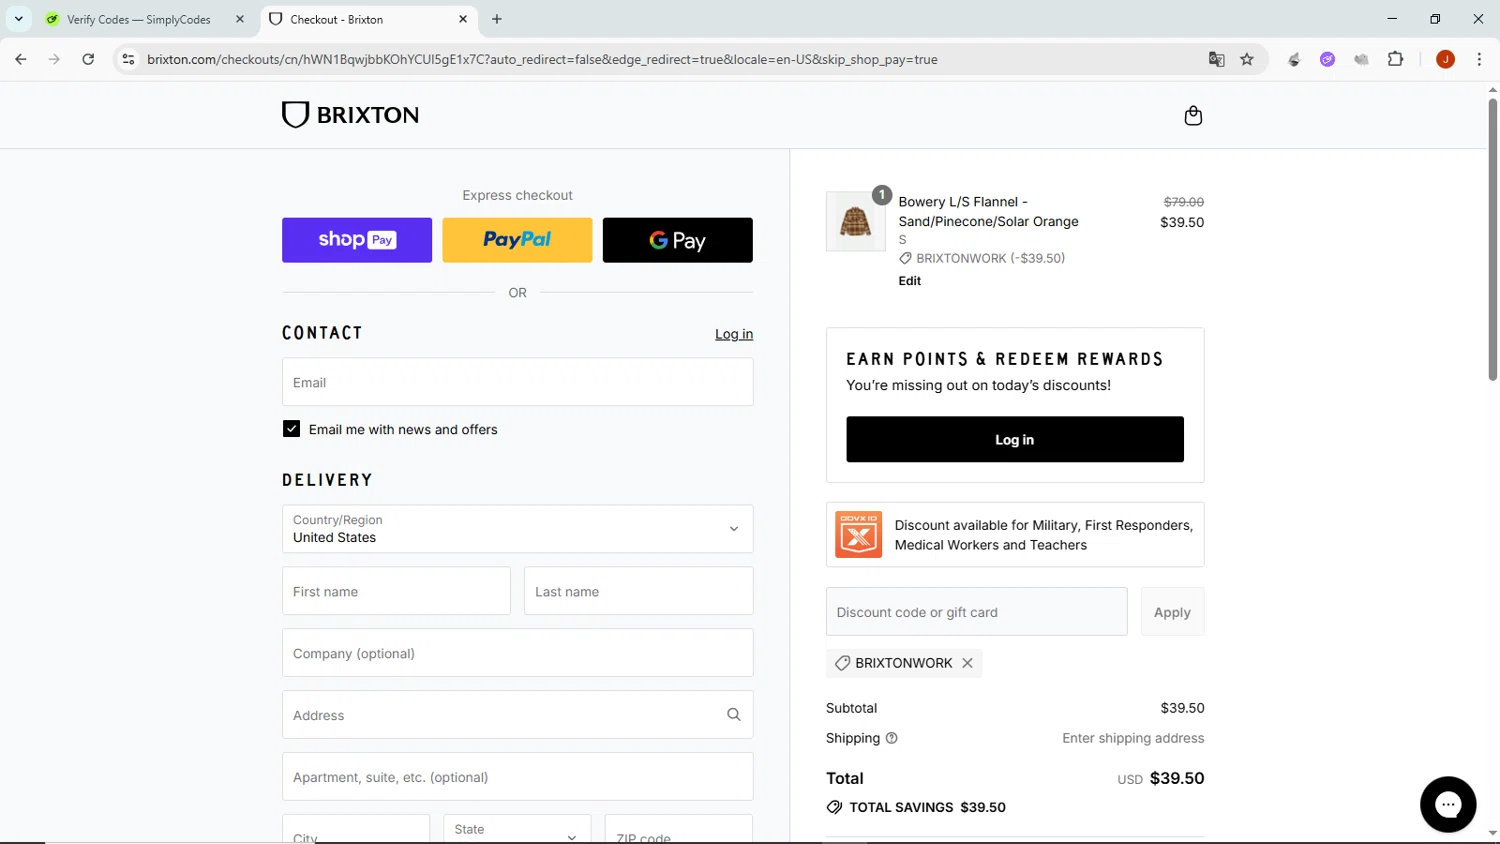Open a new browser tab
The width and height of the screenshot is (1500, 844).
[x=497, y=19]
